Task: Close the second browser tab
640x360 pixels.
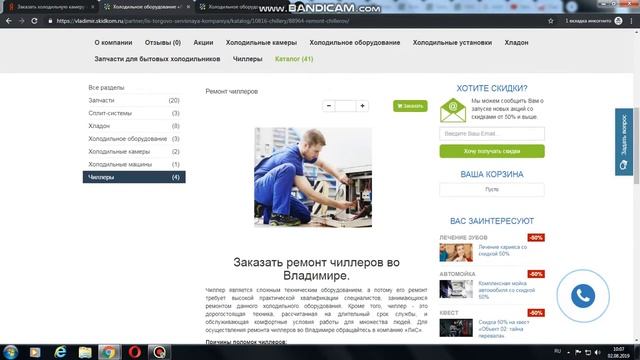Action: (188, 7)
